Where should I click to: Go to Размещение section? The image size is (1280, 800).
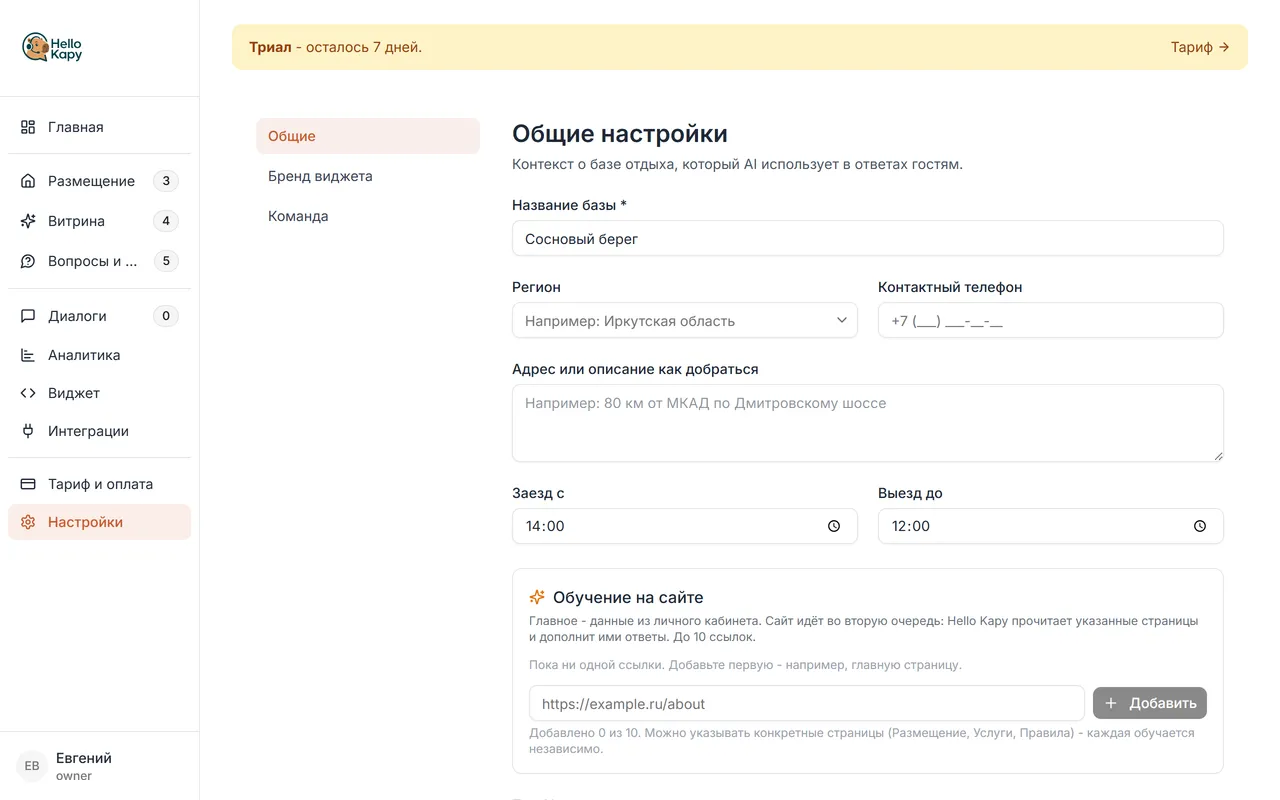click(x=99, y=181)
